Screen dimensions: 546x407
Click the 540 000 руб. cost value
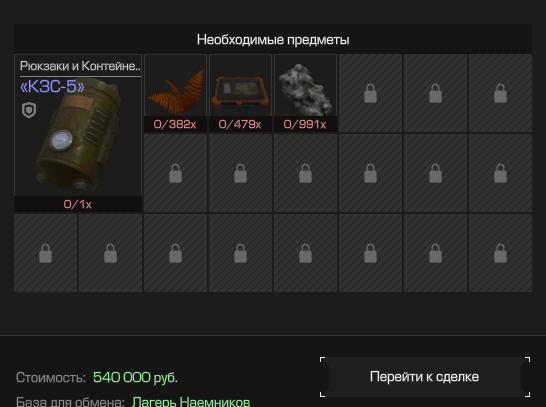click(135, 377)
